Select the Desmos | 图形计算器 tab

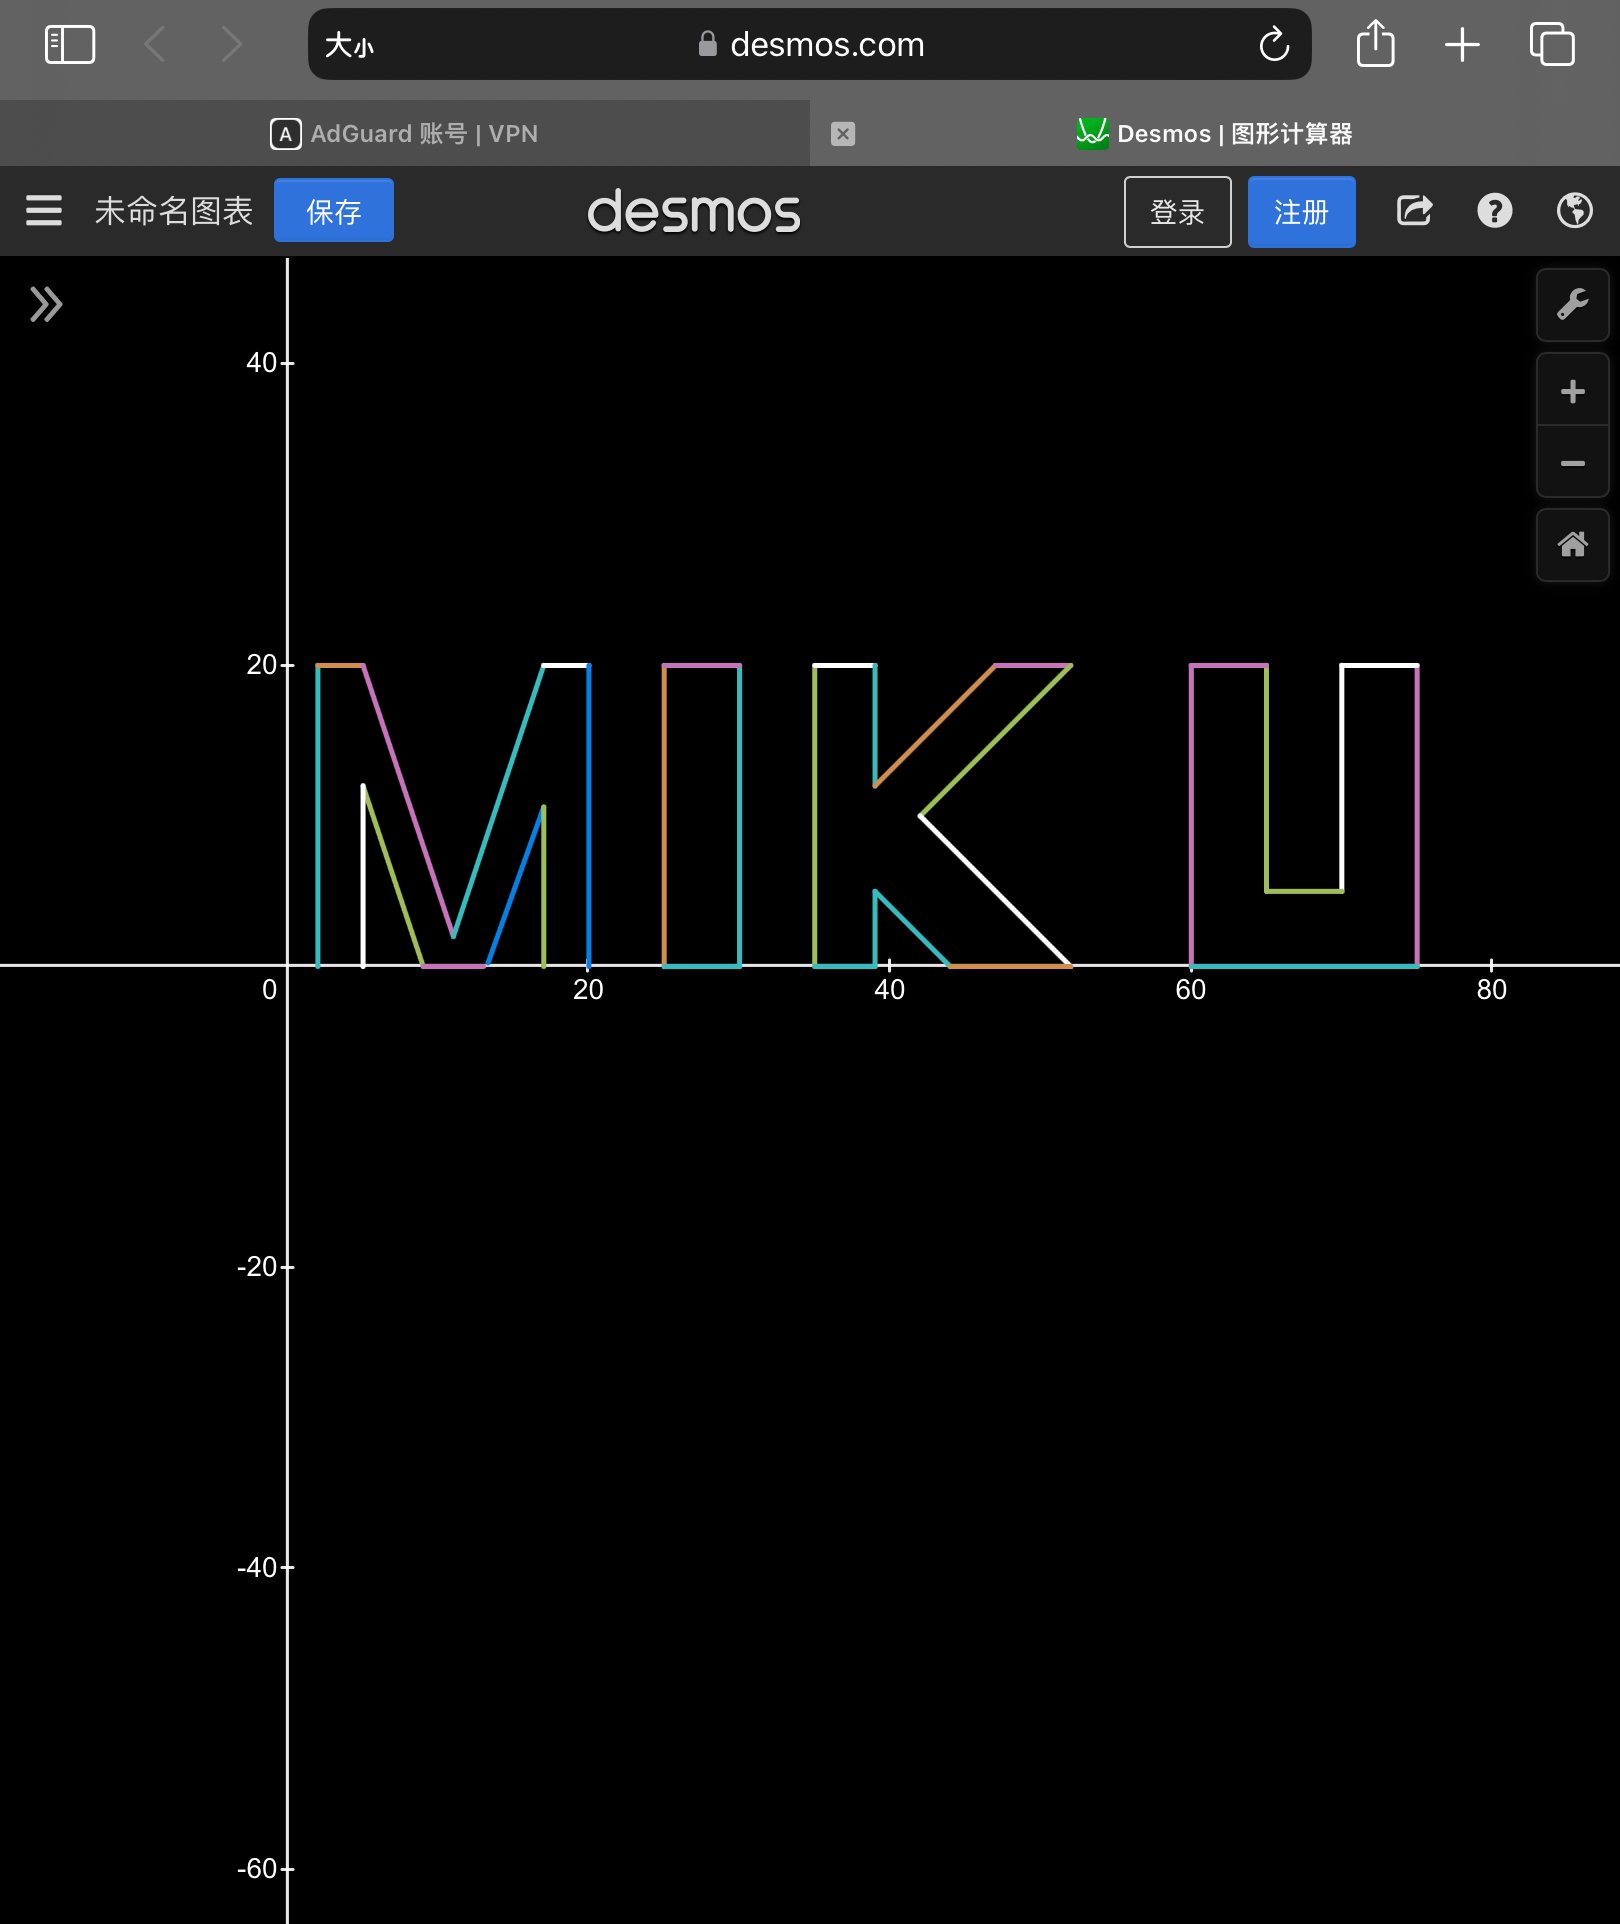click(1215, 133)
